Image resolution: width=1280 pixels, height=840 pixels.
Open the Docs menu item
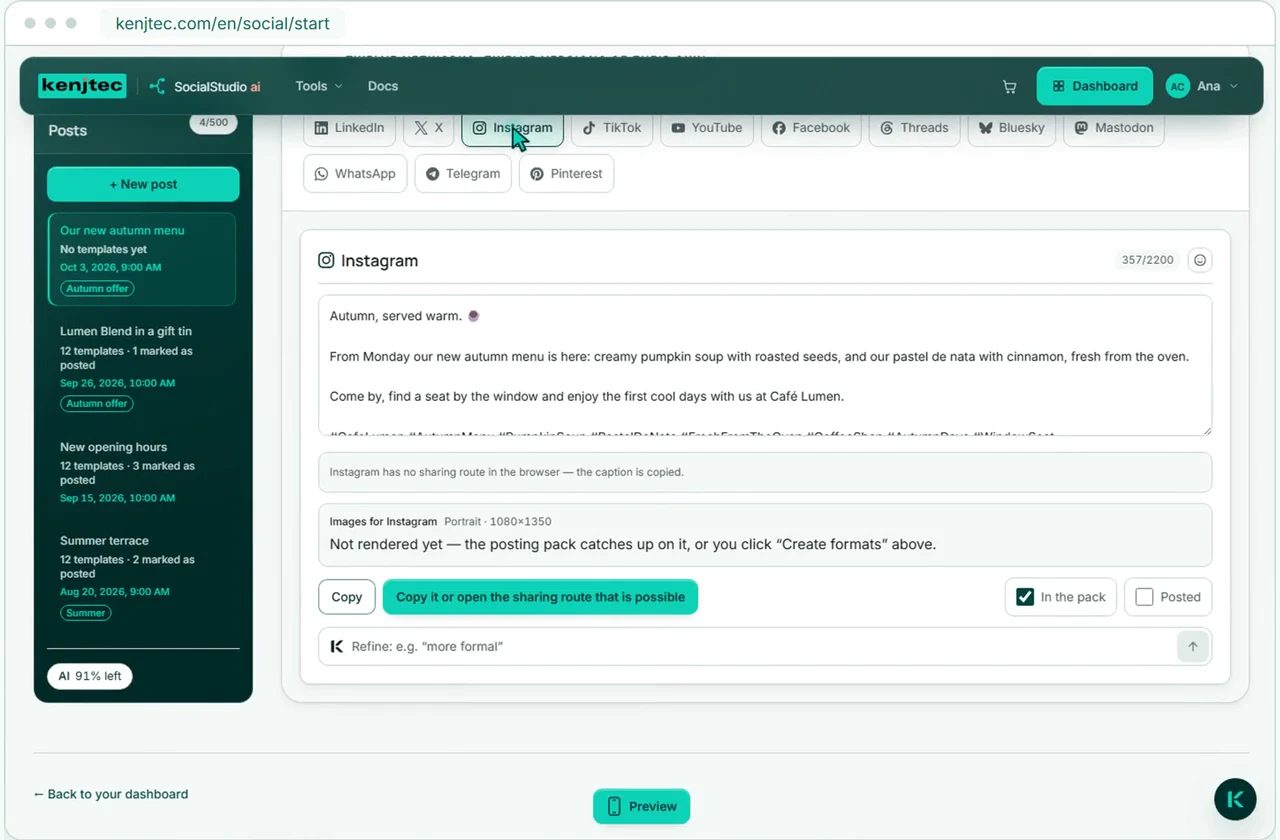tap(383, 87)
